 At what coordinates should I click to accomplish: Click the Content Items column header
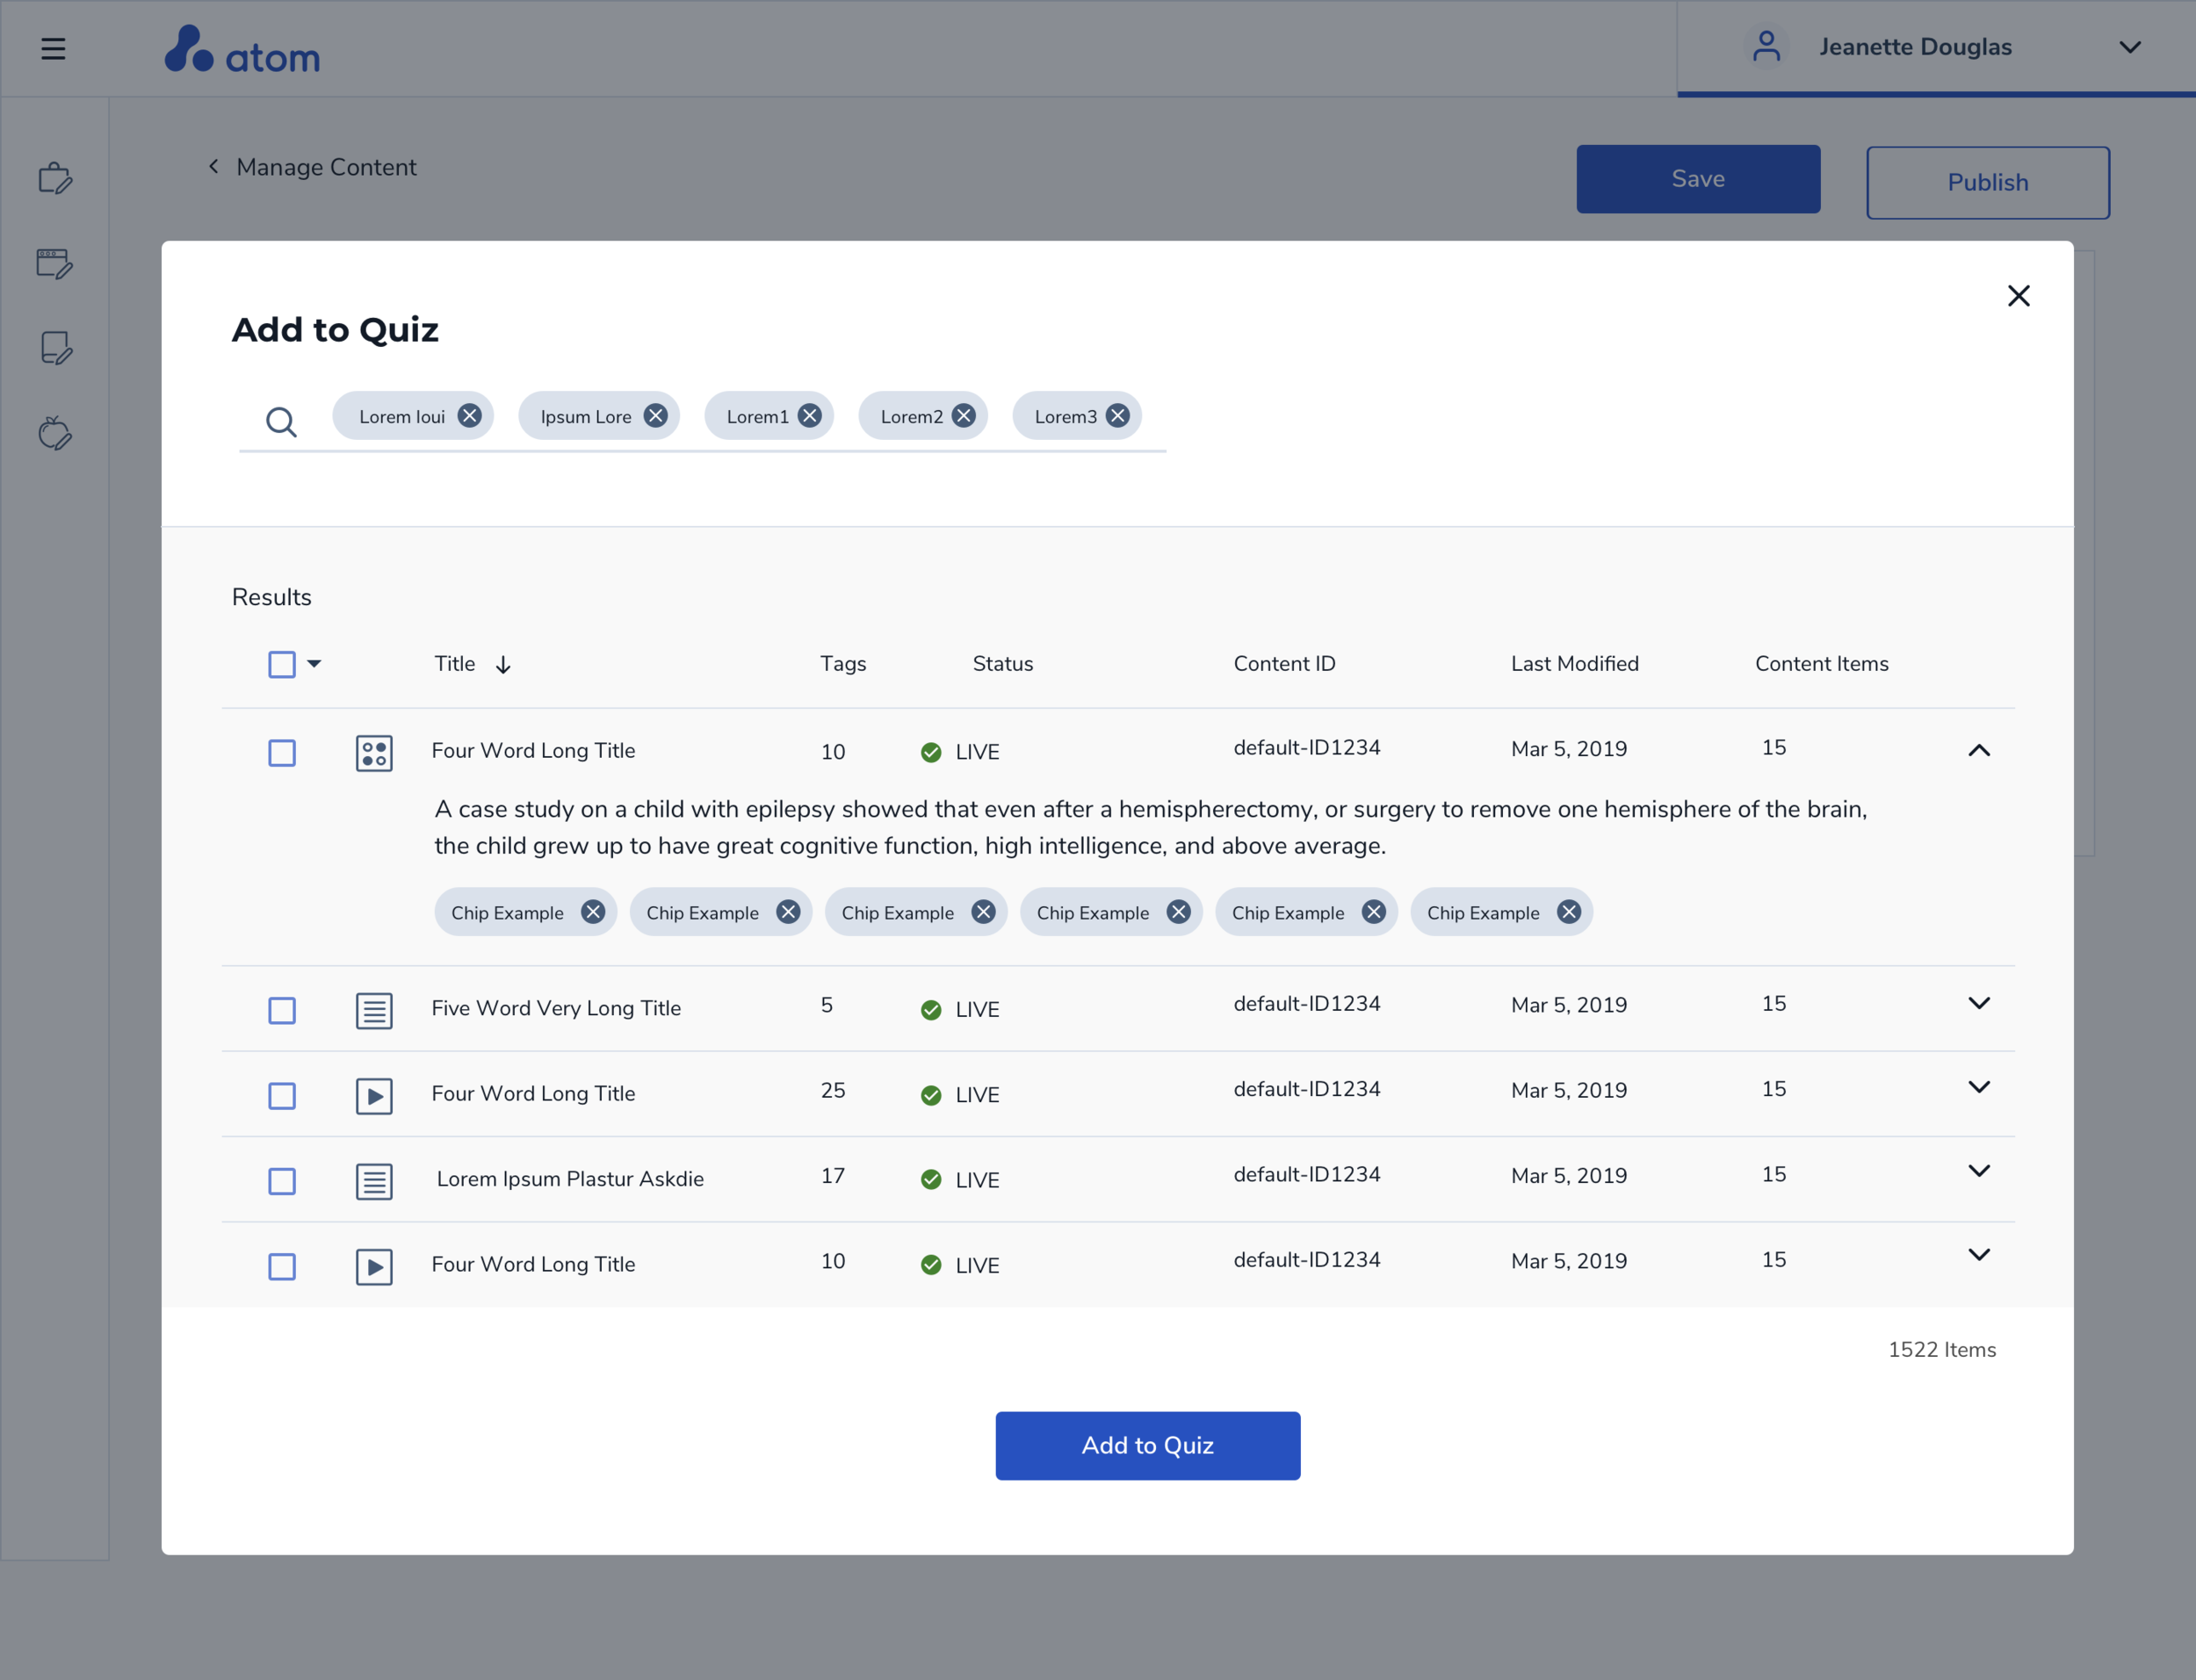[x=1822, y=664]
